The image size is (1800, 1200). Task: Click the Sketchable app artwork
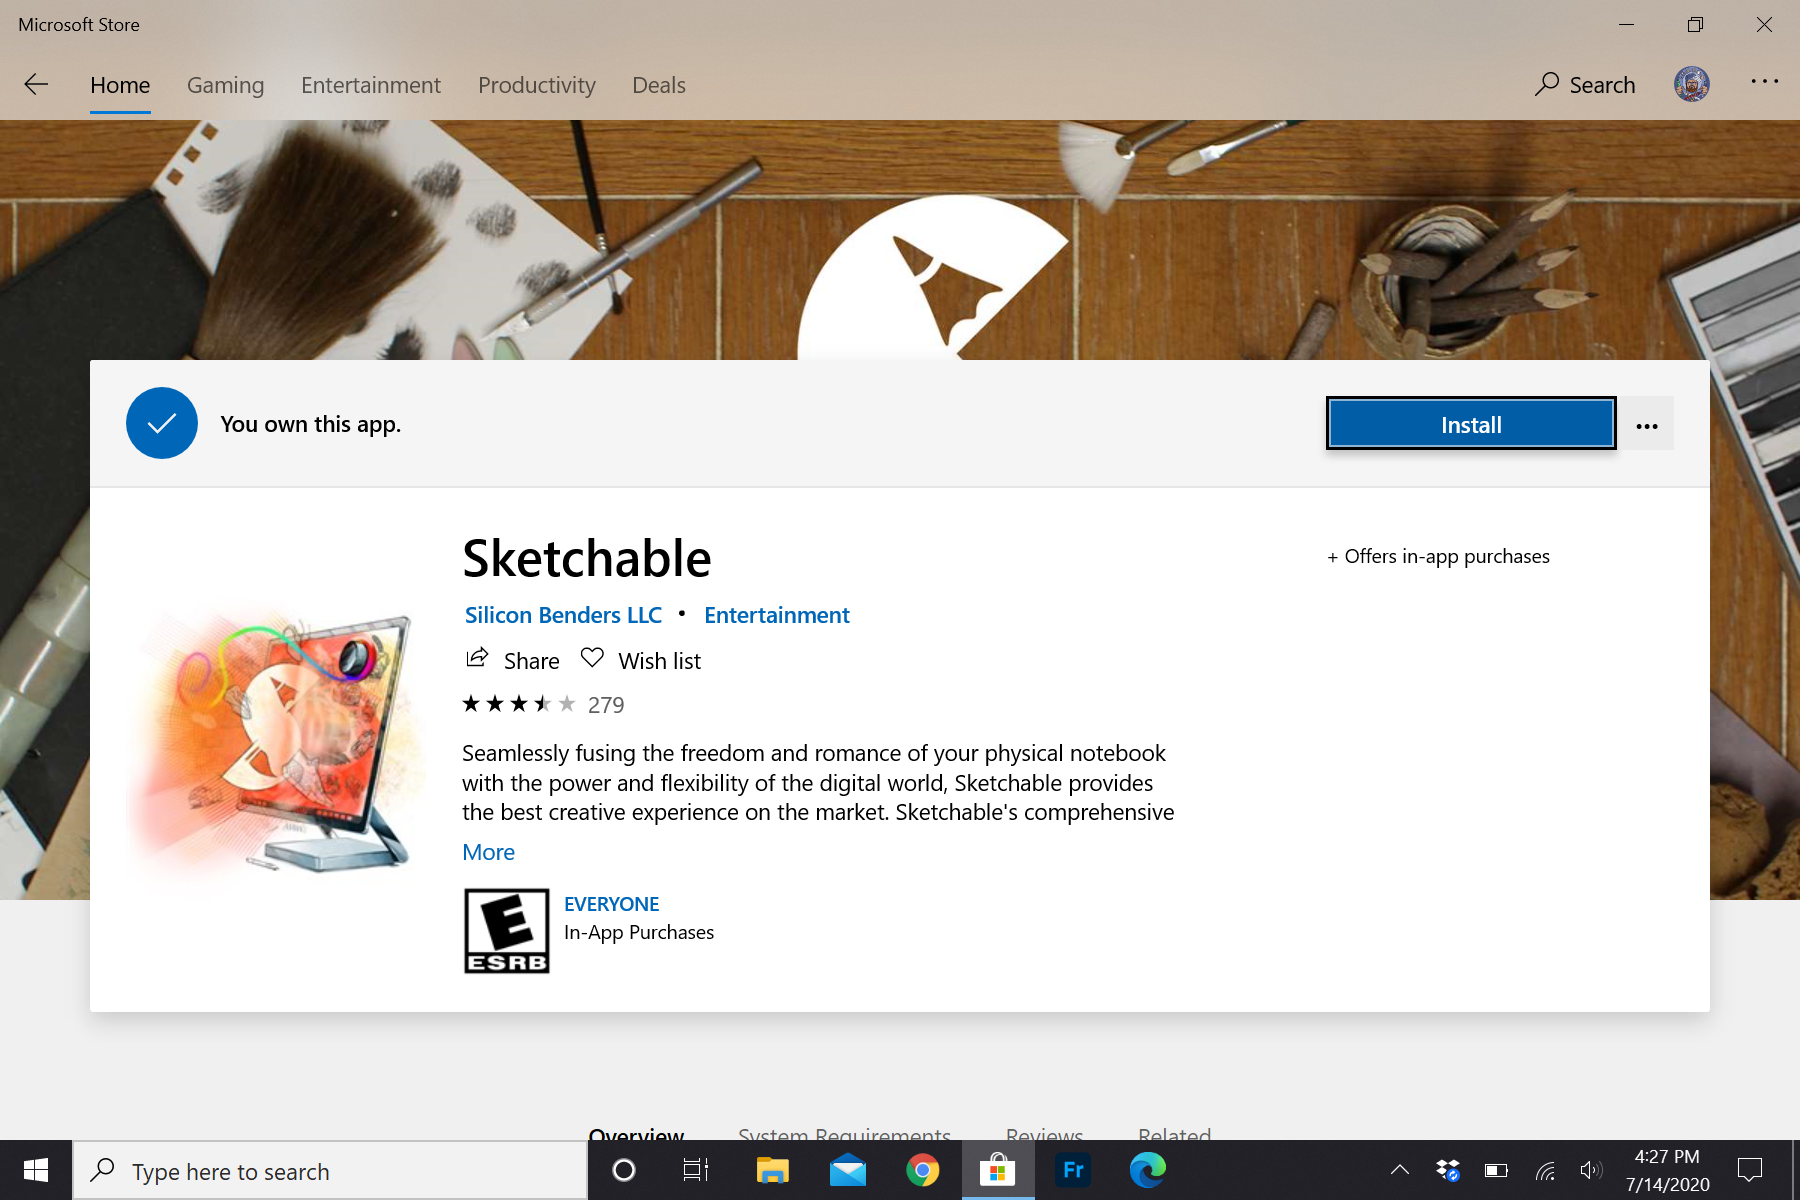click(276, 743)
